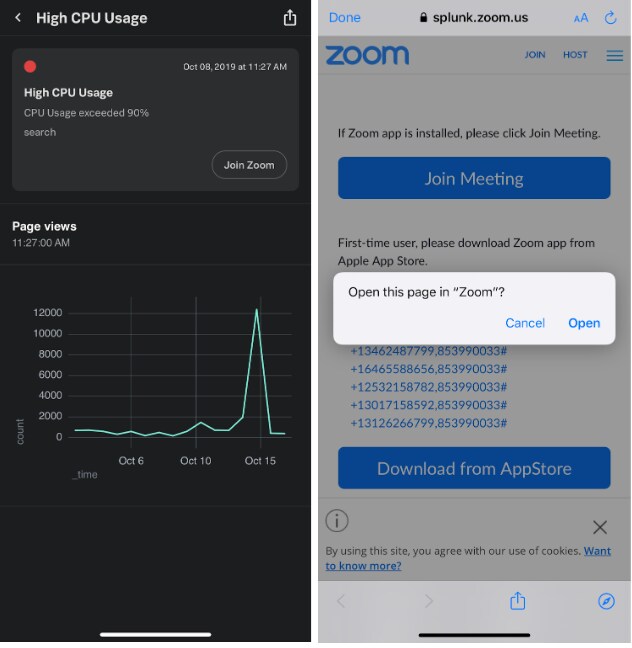
Task: Choose Open in the Zoom dialog
Action: pyautogui.click(x=584, y=323)
